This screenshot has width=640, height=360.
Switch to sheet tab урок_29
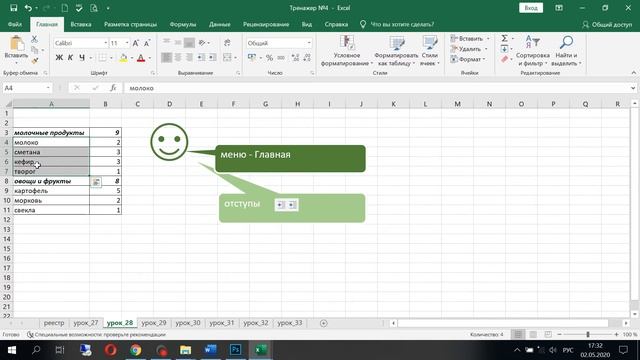(154, 323)
